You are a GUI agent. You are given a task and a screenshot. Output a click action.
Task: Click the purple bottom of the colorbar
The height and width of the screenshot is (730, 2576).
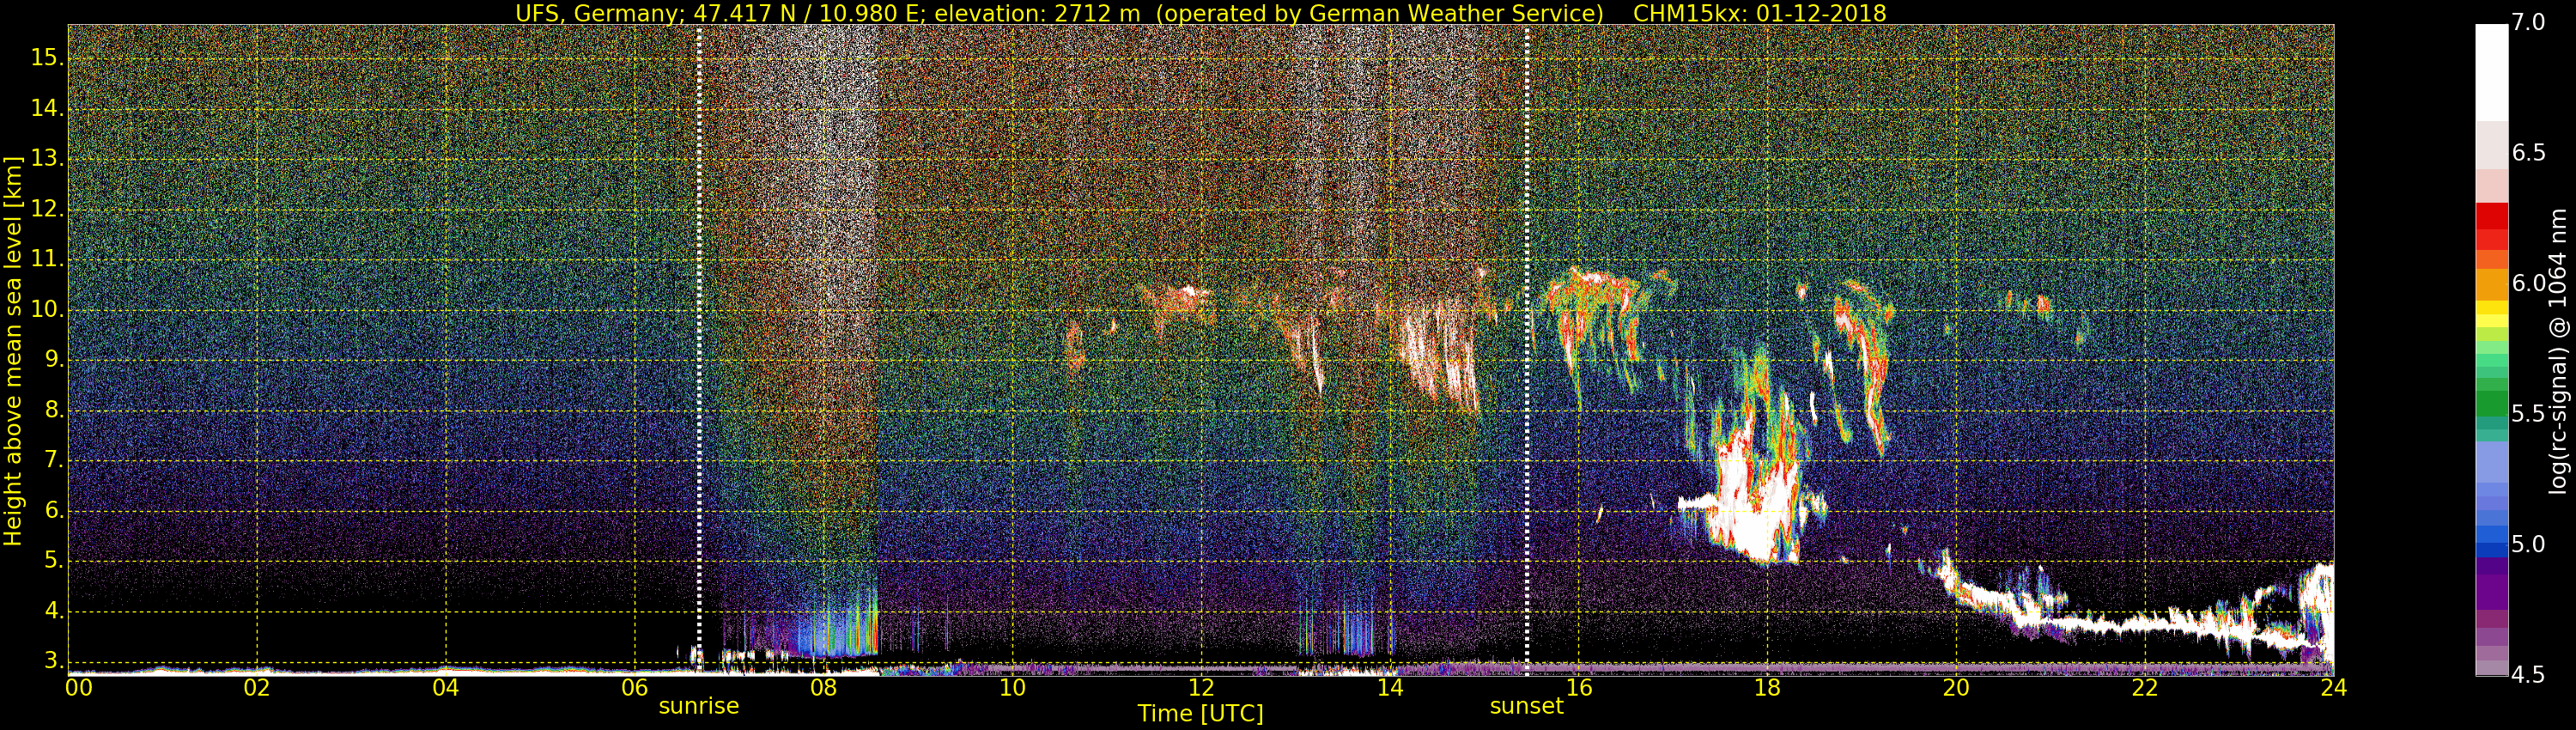[2491, 640]
